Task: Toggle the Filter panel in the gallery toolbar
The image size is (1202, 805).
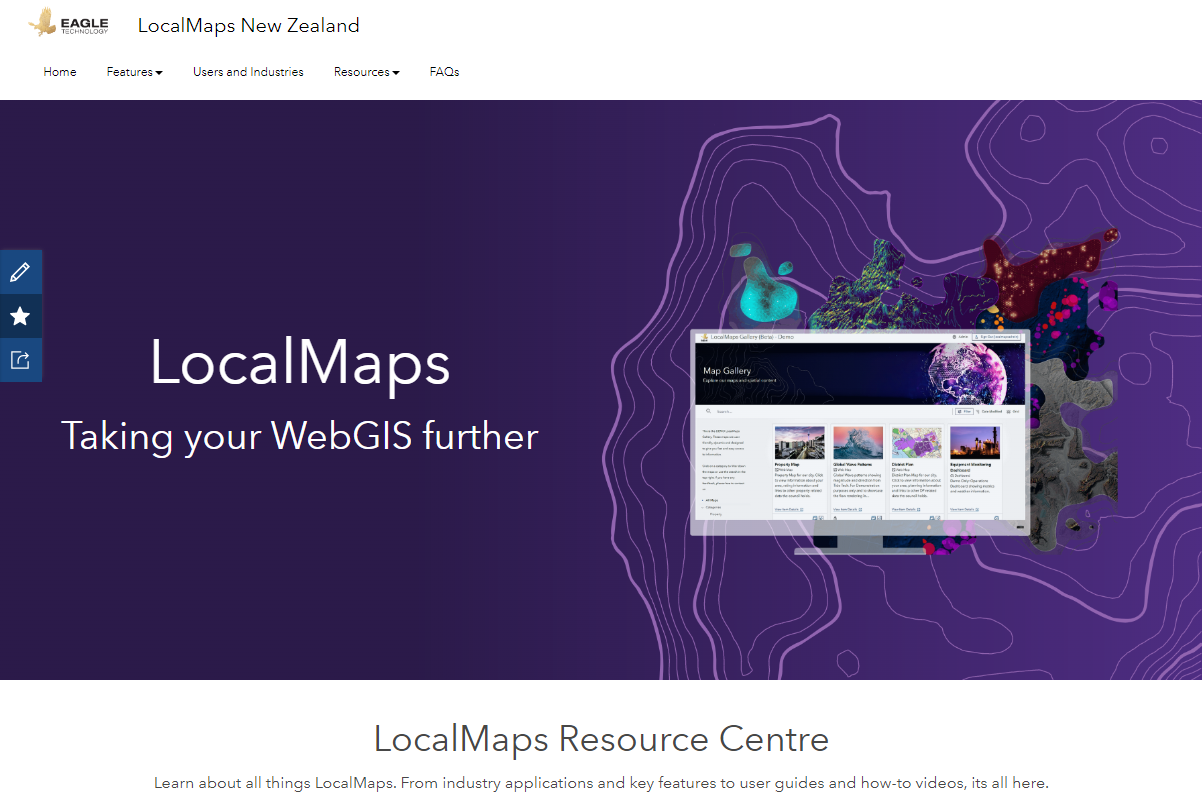Action: pos(964,411)
